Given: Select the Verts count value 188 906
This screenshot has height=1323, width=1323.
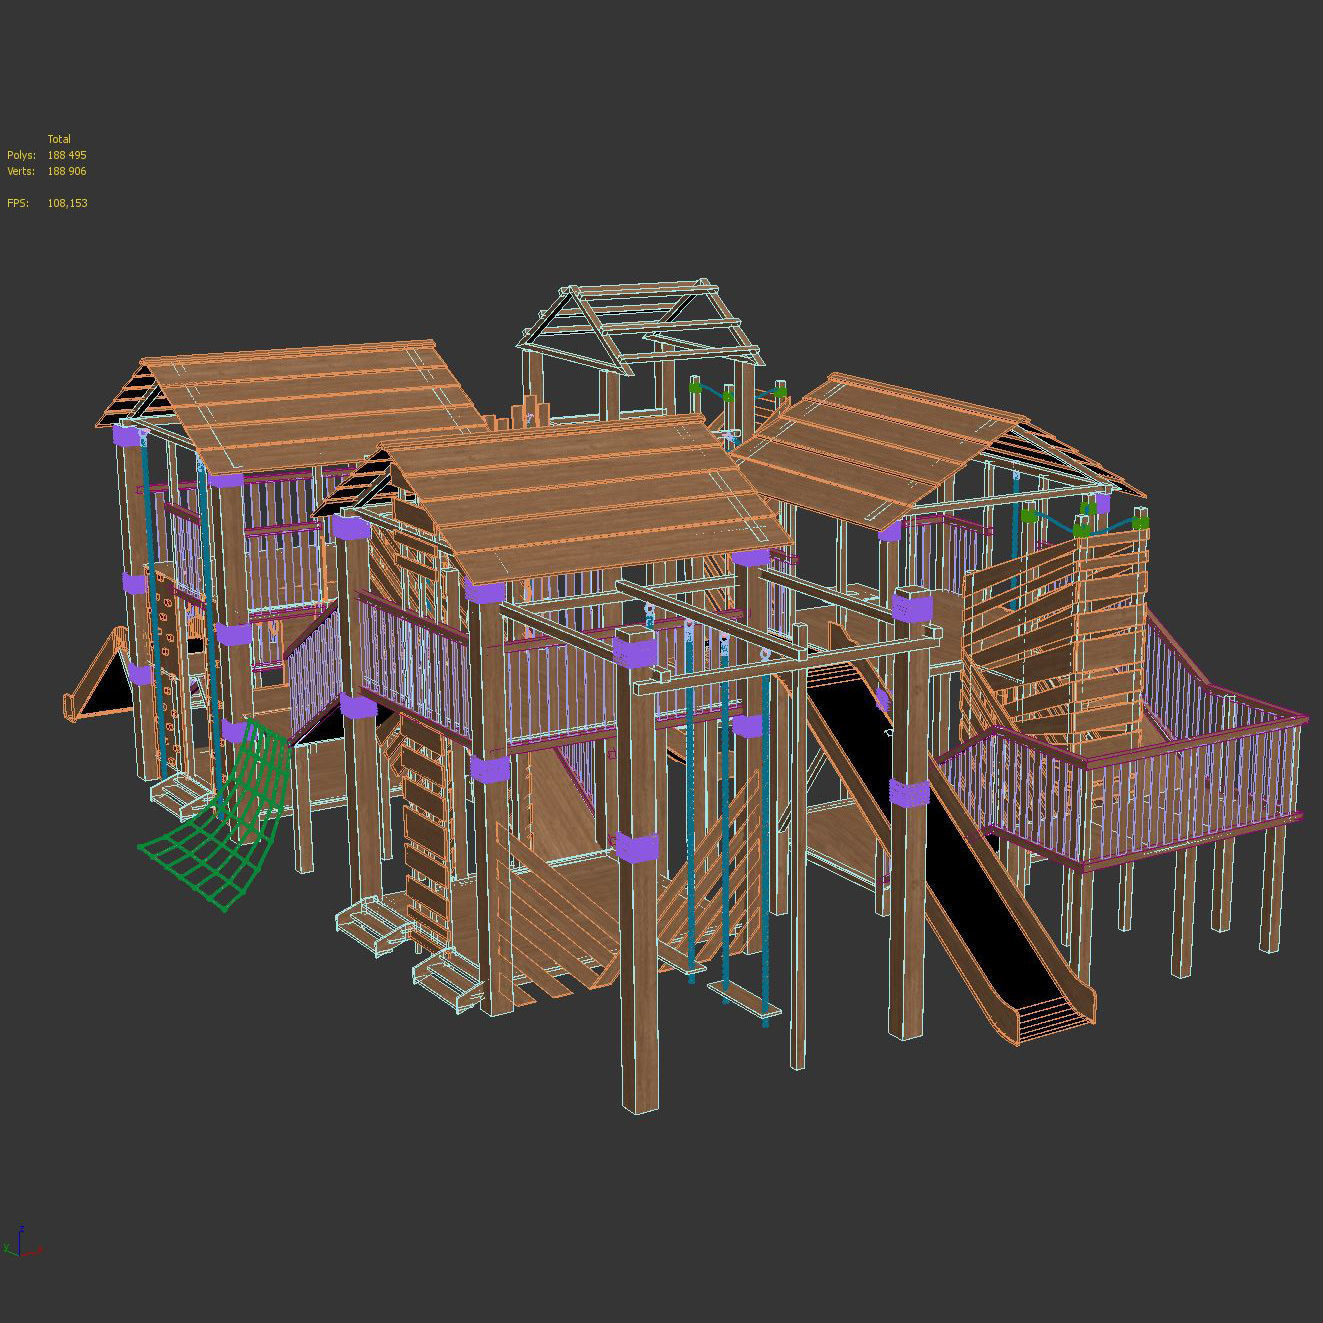Looking at the screenshot, I should [67, 171].
